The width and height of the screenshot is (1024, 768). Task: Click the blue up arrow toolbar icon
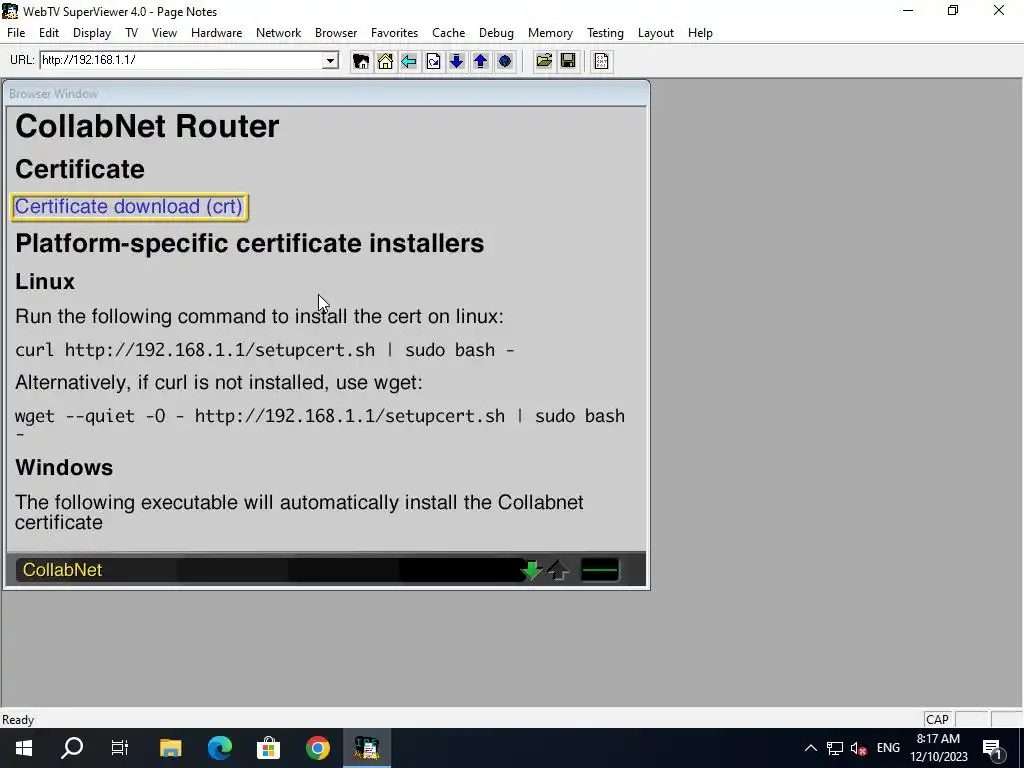tap(481, 61)
